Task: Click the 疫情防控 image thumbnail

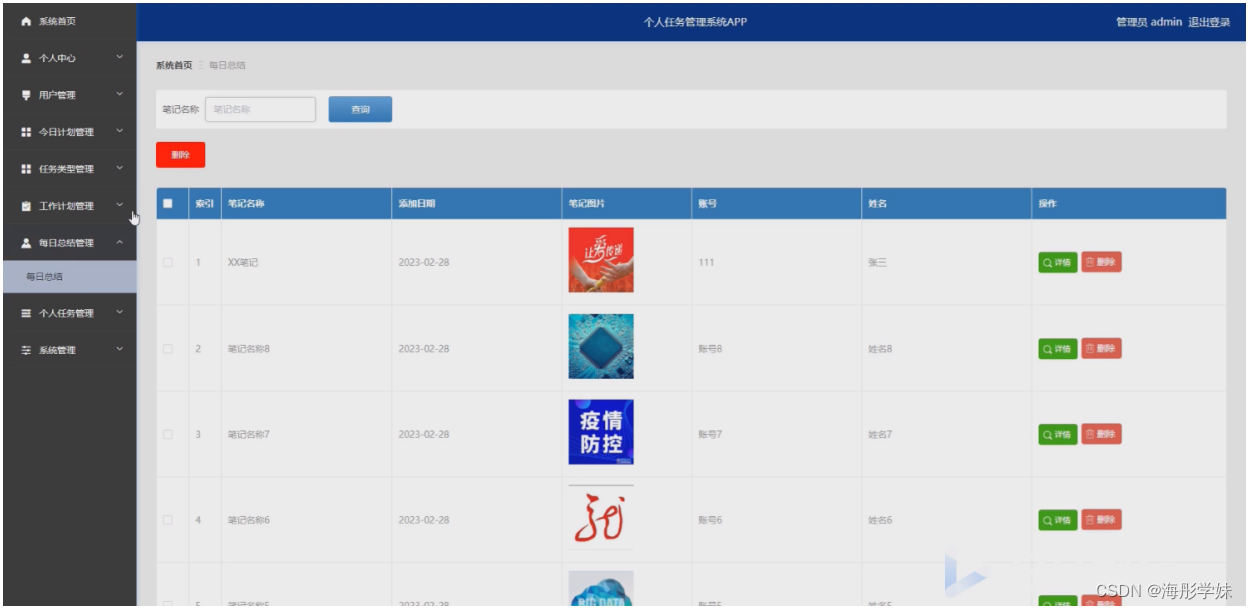Action: (x=601, y=432)
